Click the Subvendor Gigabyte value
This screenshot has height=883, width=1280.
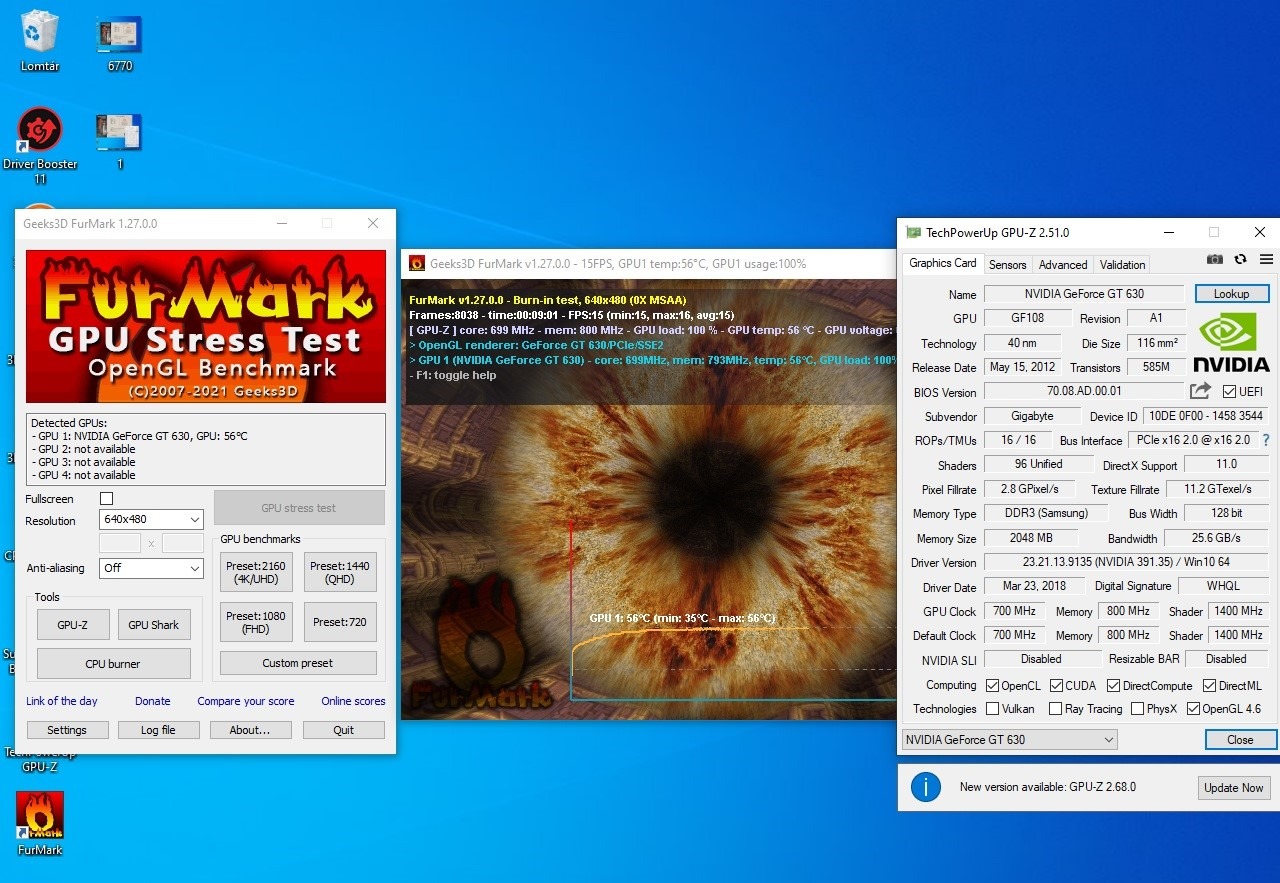coord(1031,415)
